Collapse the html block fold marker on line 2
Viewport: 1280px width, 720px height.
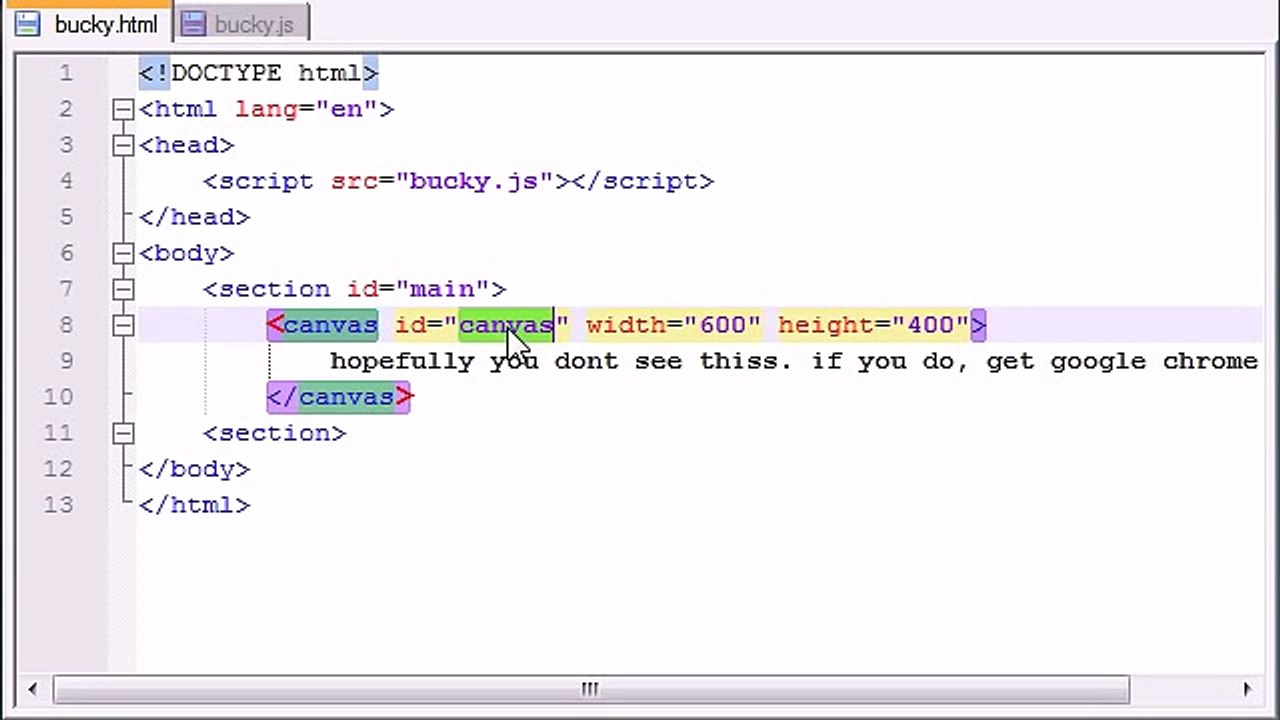click(x=123, y=109)
